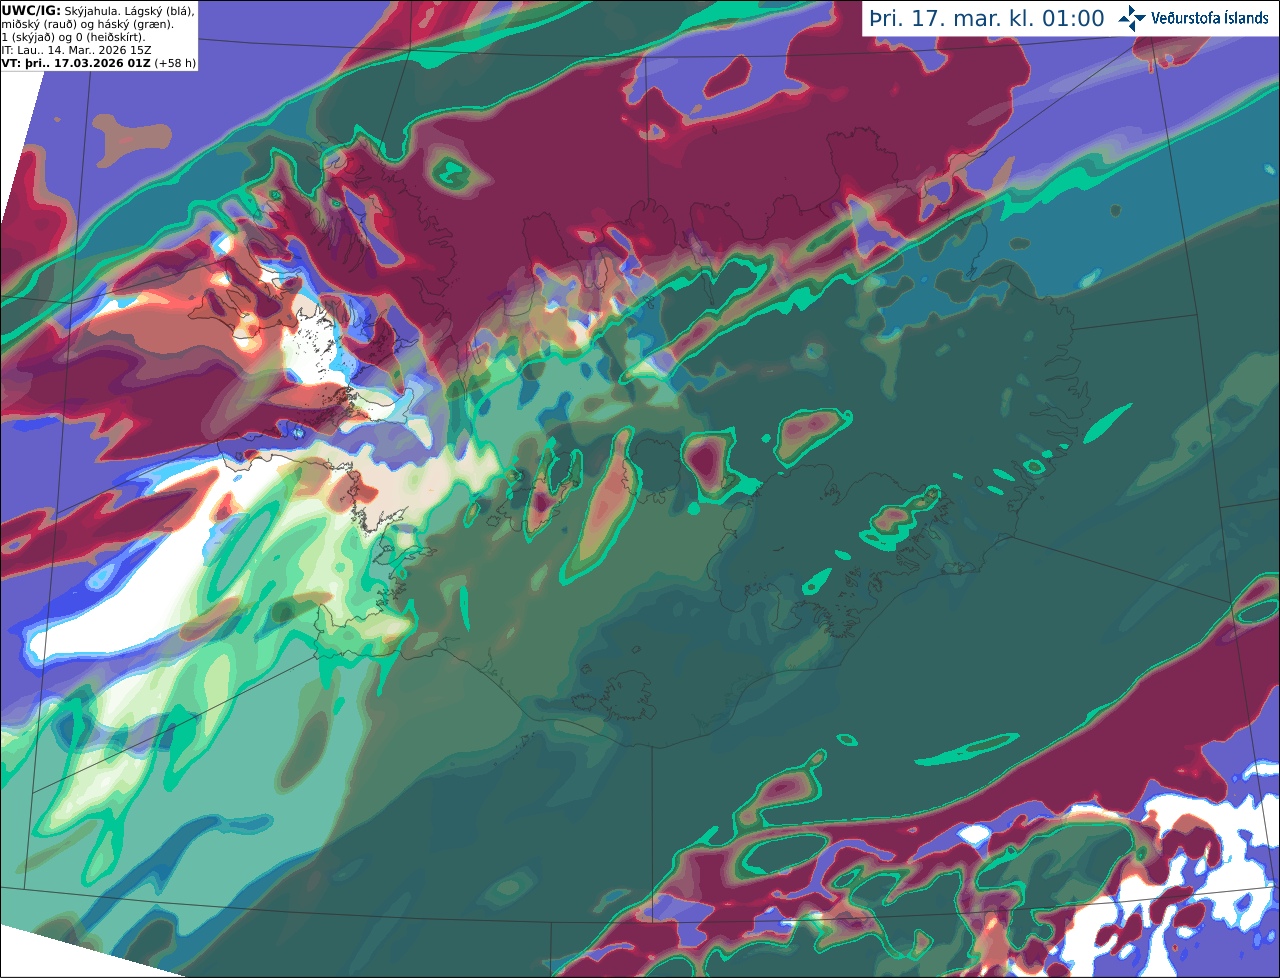Click the Veðurstofa Íslands logo icon

coord(1132,18)
